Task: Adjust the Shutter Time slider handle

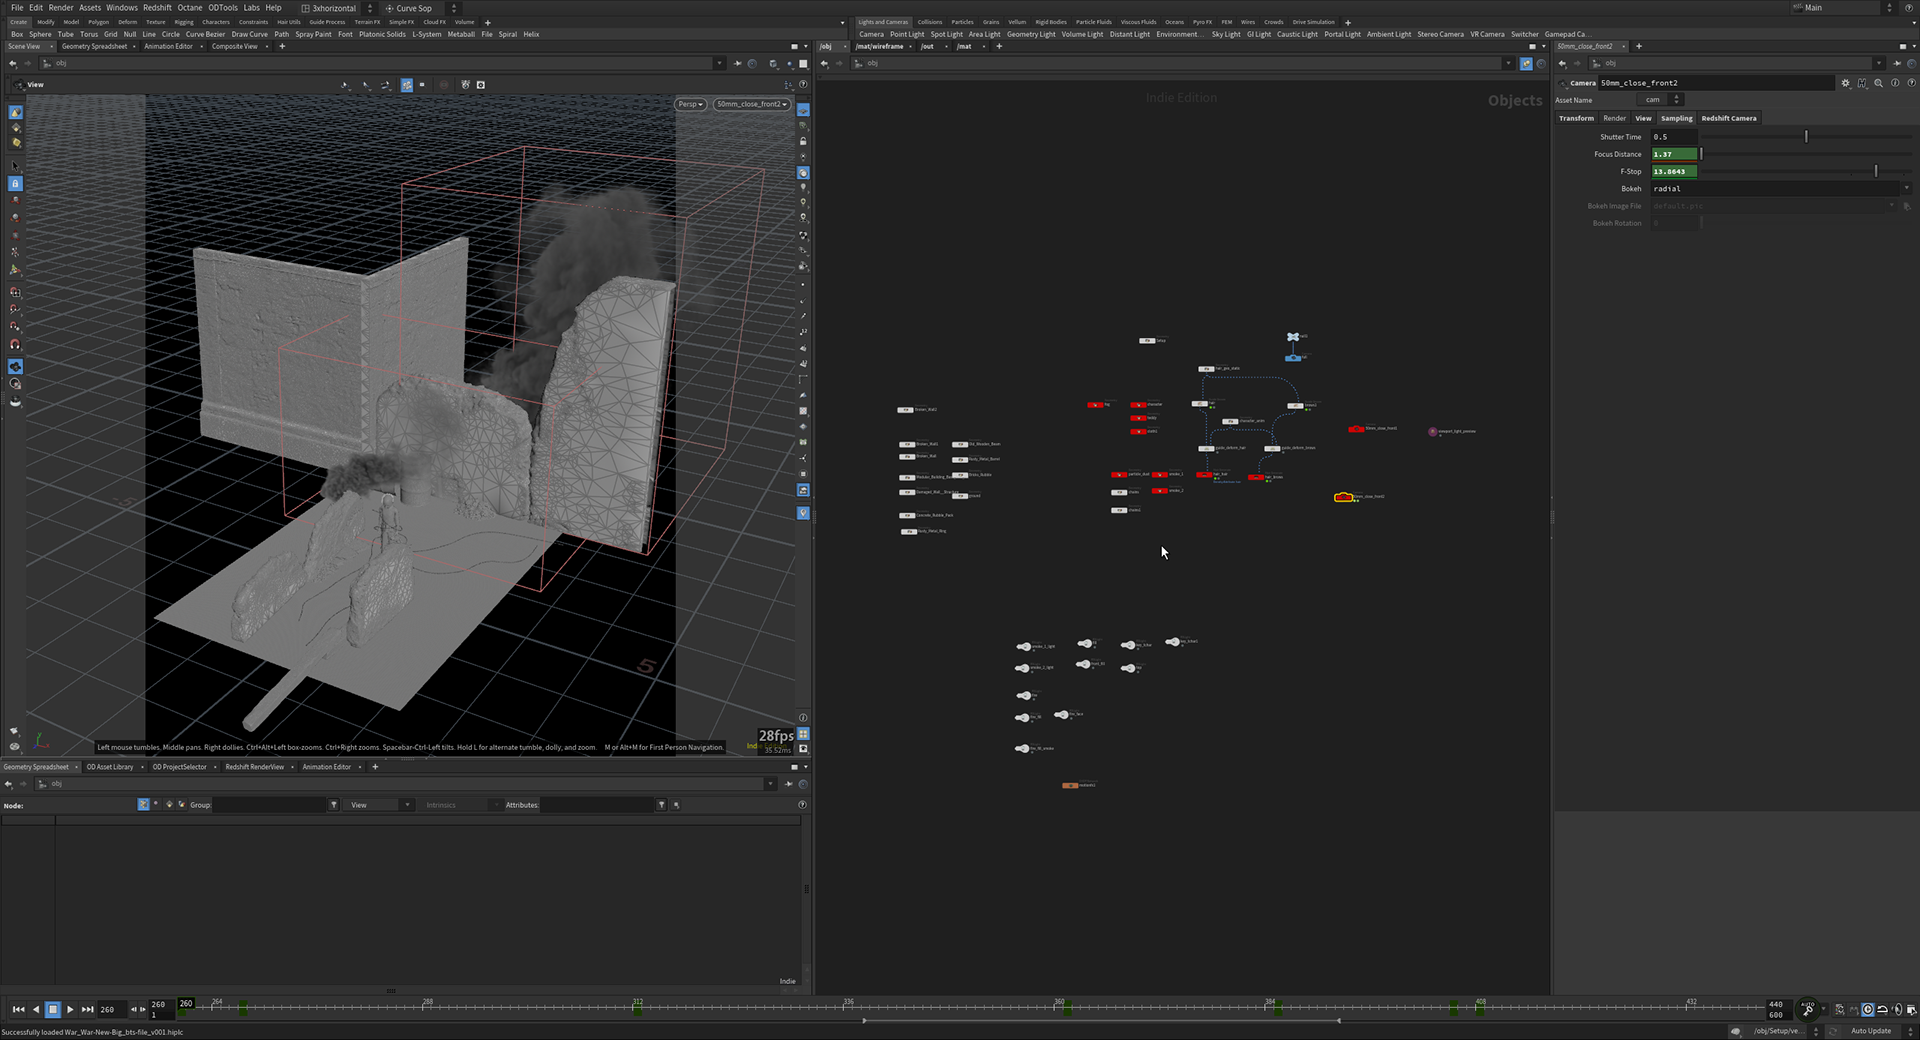Action: click(x=1806, y=136)
